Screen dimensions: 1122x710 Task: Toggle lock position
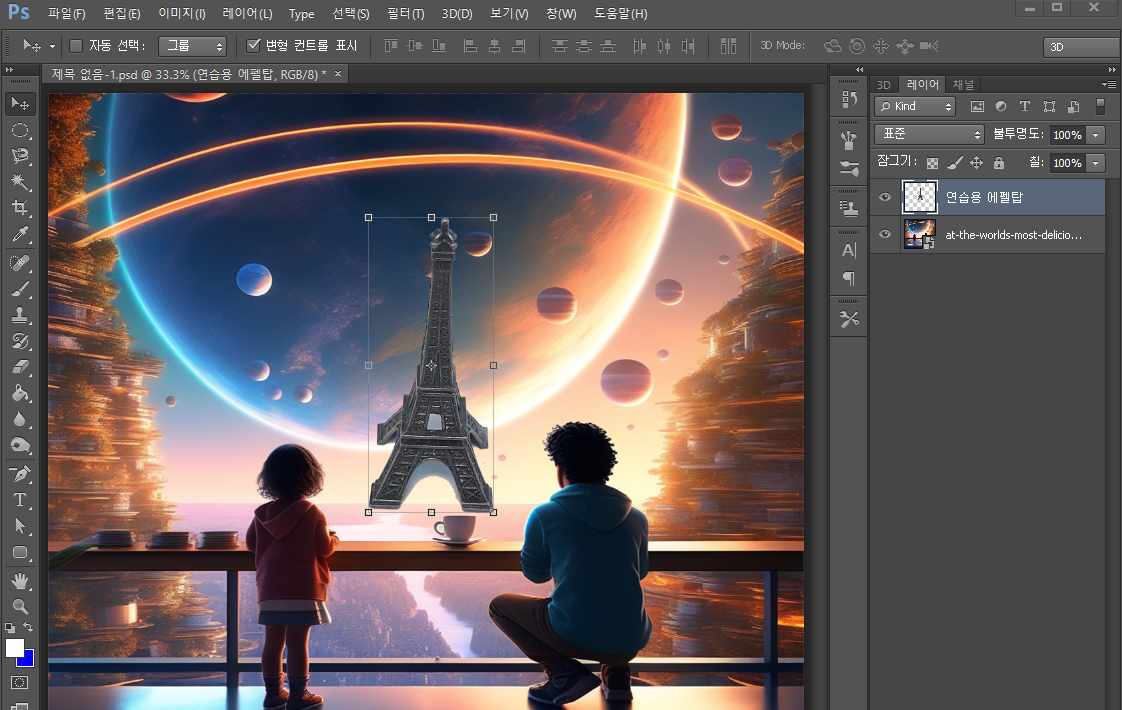[x=977, y=163]
